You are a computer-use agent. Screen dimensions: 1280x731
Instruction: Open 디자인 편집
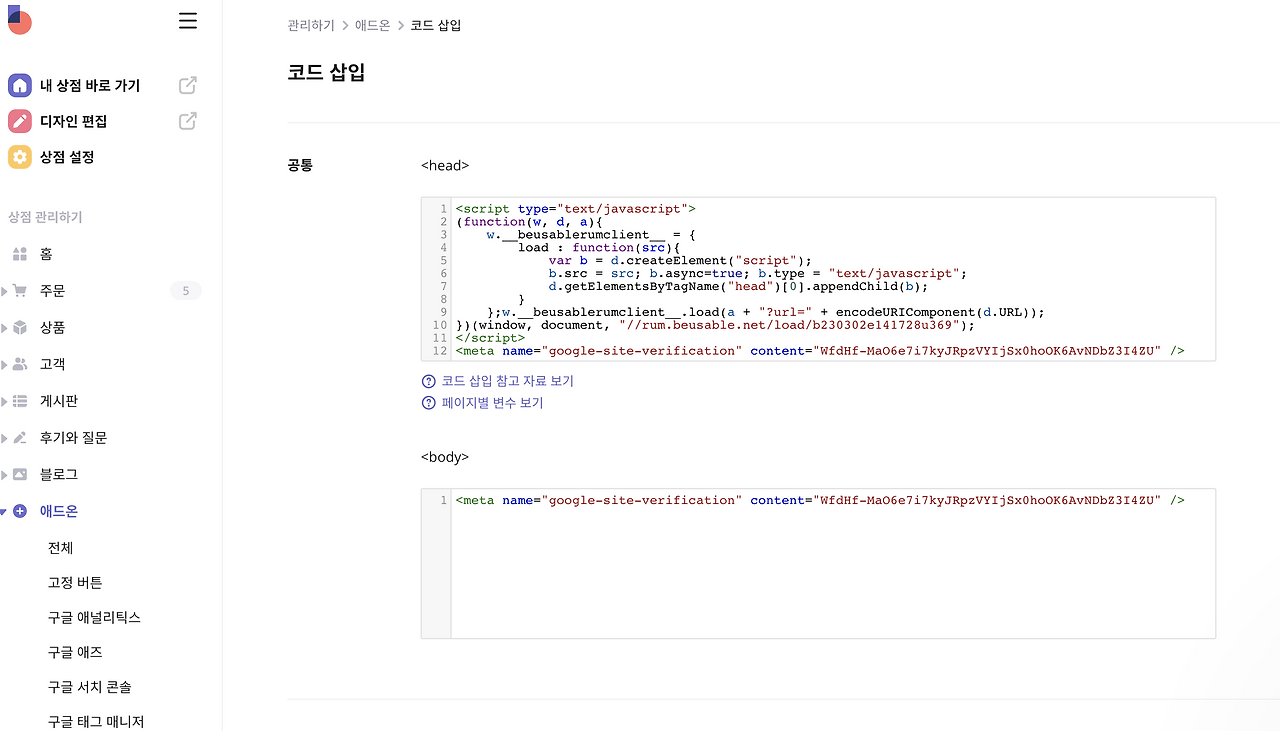click(73, 121)
